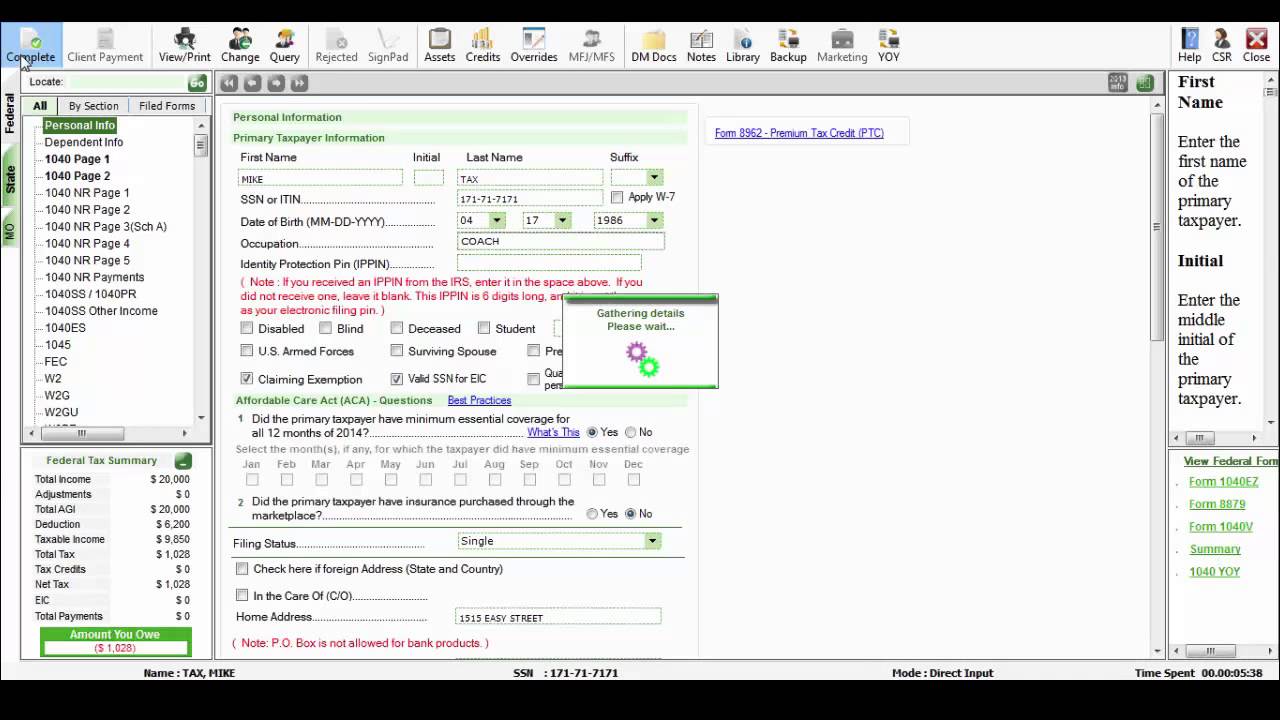The width and height of the screenshot is (1280, 720).
Task: Open DM Docs folder icon
Action: point(654,46)
